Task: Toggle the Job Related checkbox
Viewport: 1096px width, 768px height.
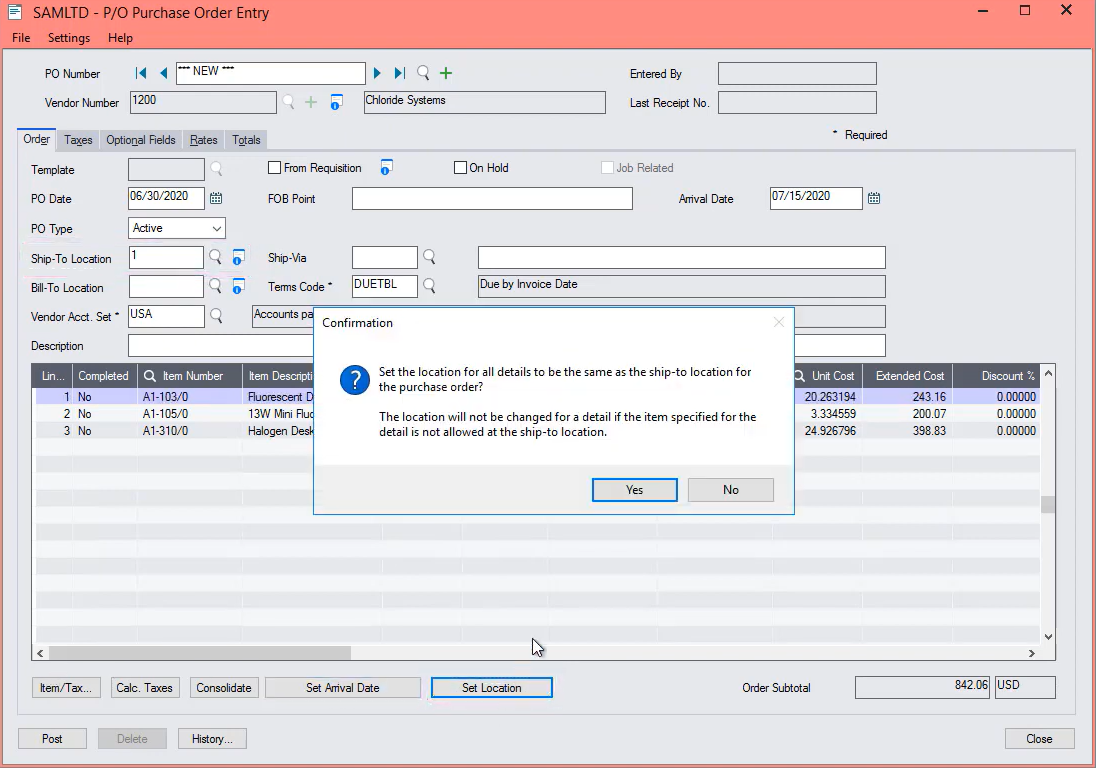Action: click(x=605, y=167)
